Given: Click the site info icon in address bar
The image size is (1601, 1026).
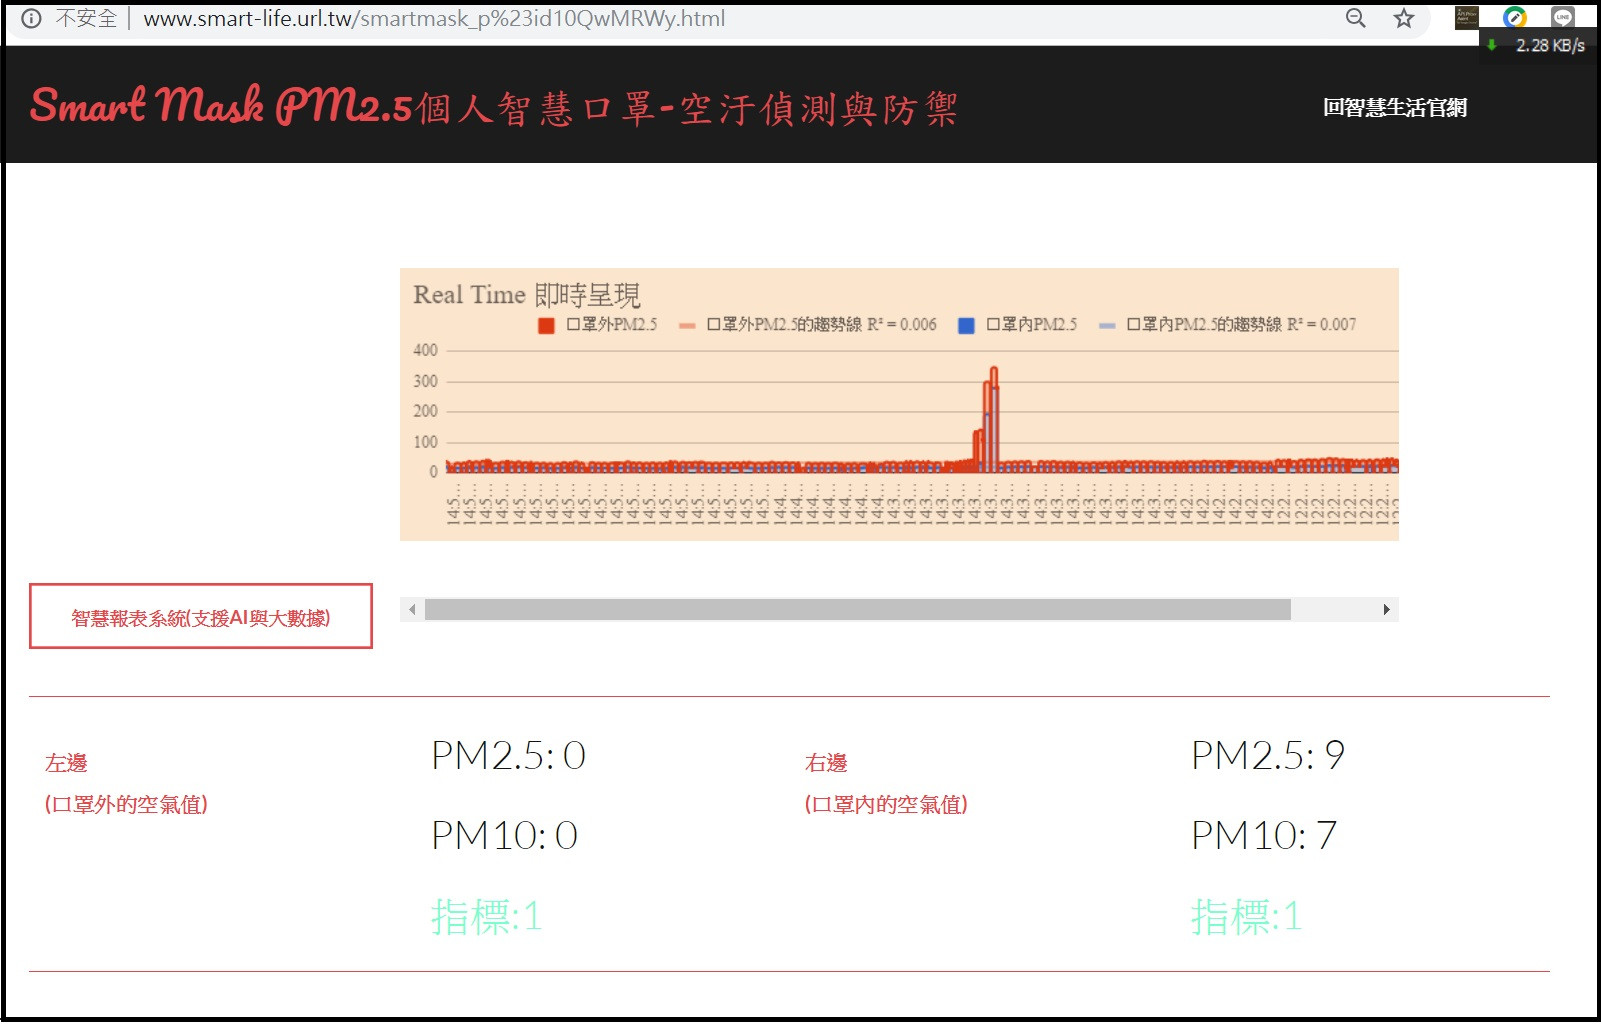Looking at the screenshot, I should click(x=31, y=19).
